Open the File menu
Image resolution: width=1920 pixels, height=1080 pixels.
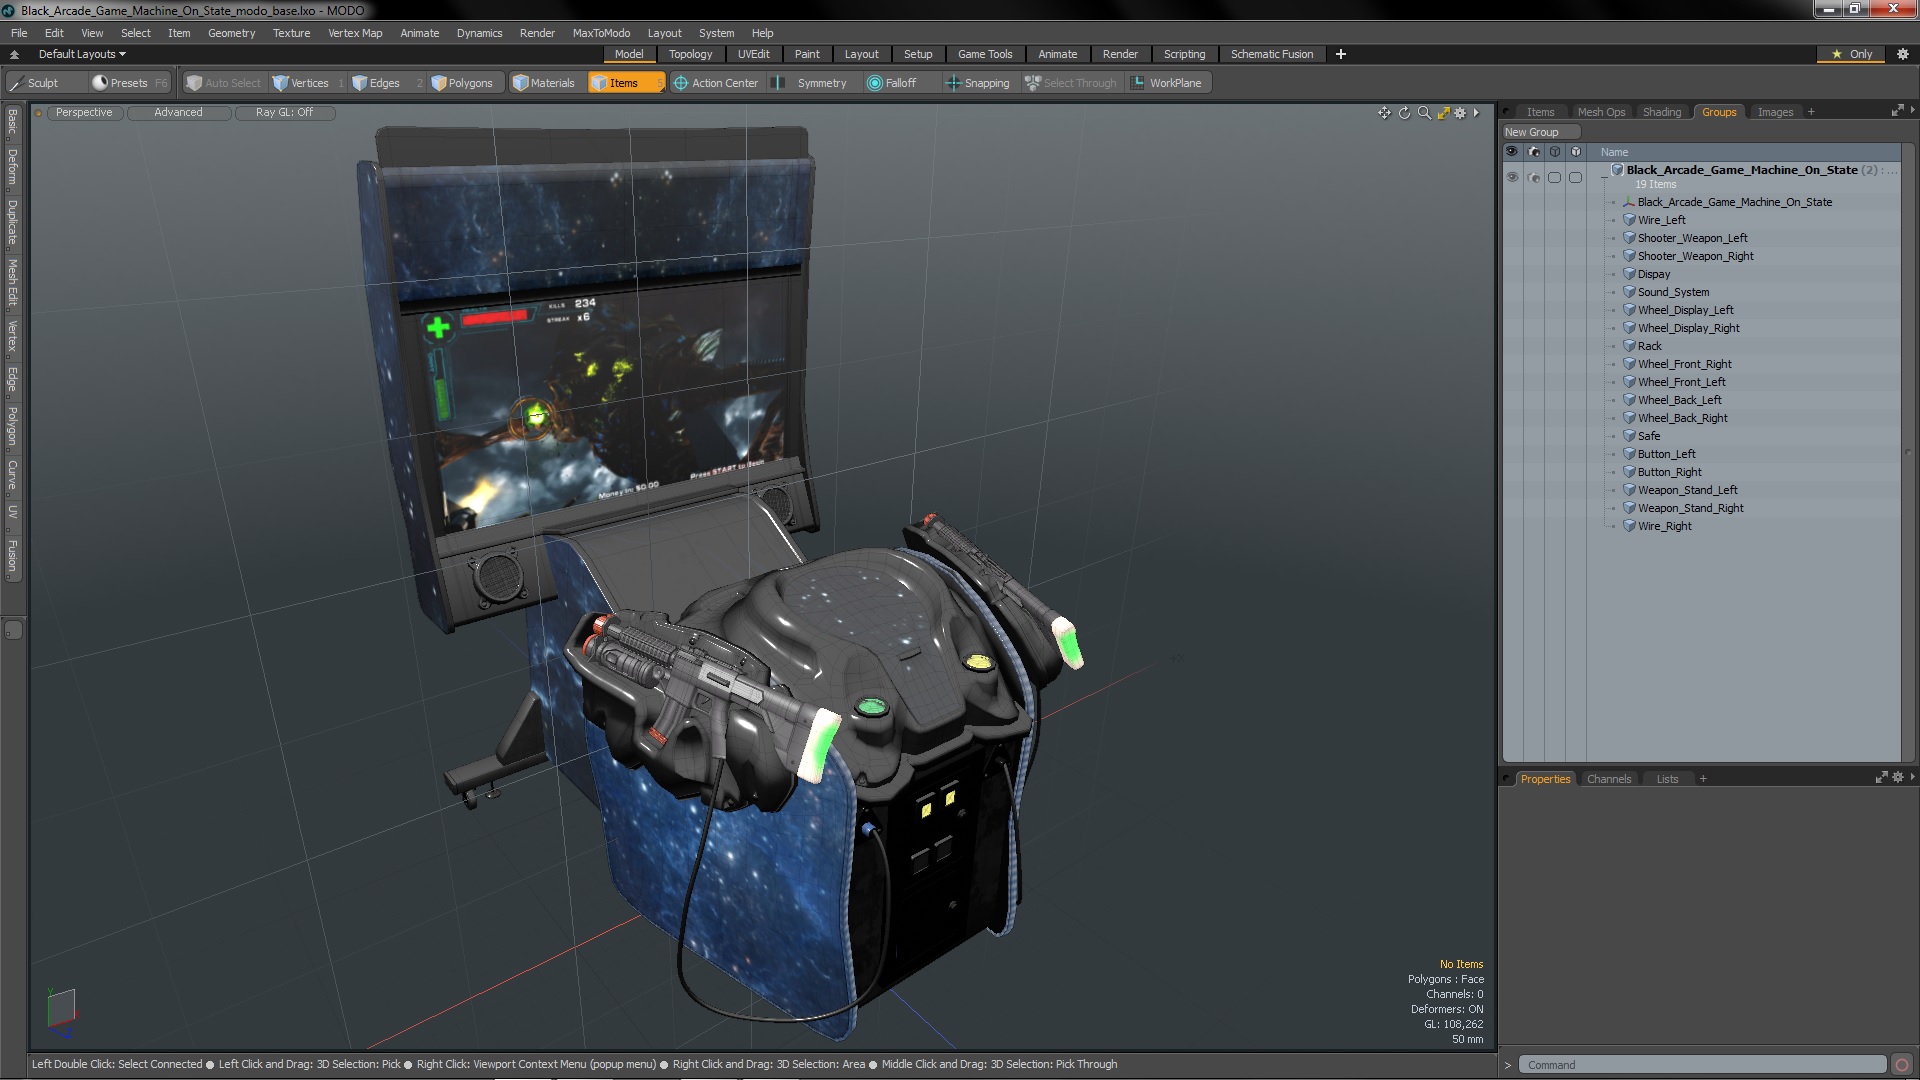pyautogui.click(x=19, y=33)
